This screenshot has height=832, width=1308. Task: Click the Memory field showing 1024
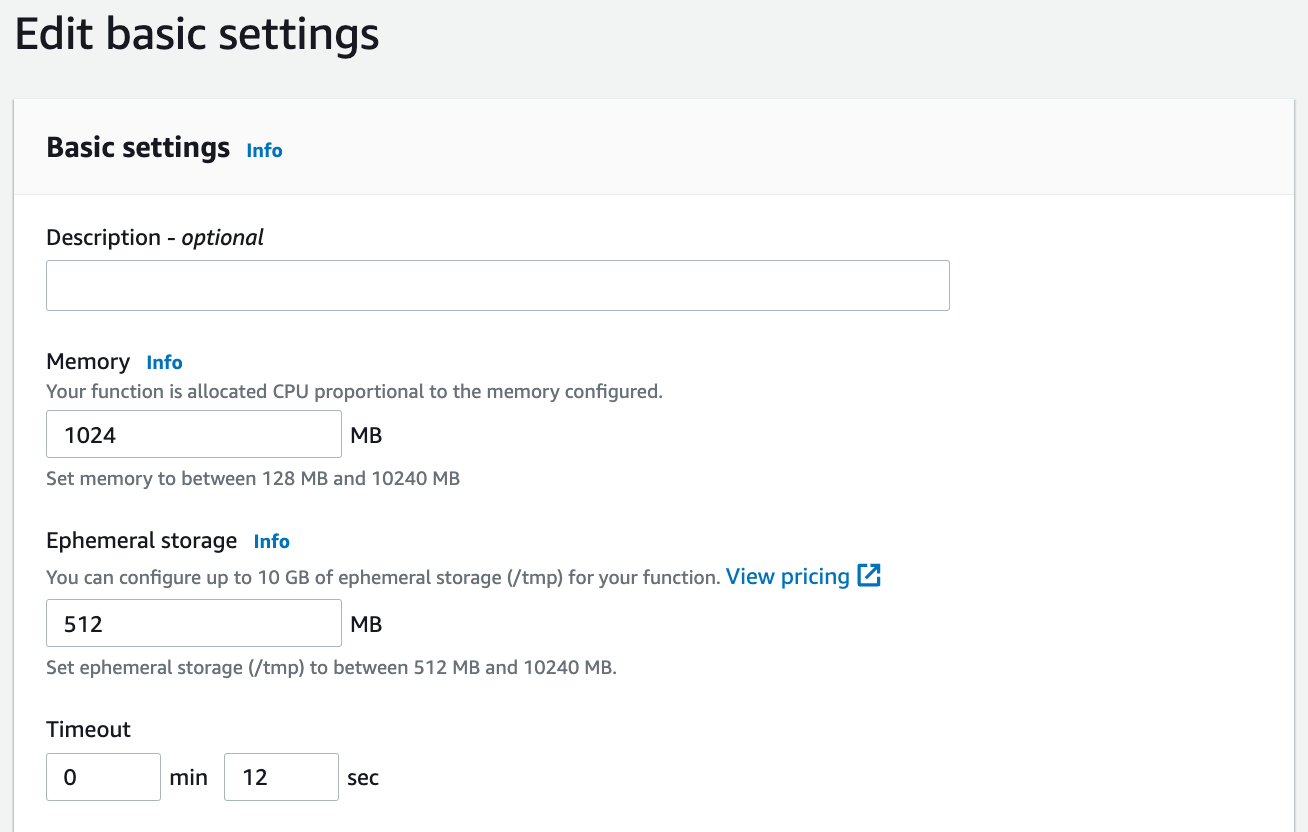pyautogui.click(x=194, y=435)
